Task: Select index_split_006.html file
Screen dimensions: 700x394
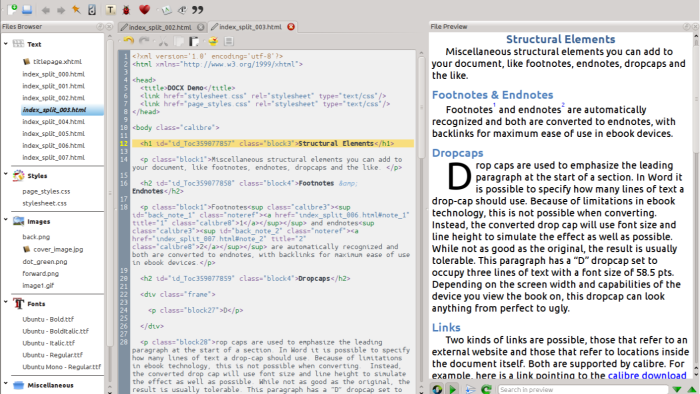Action: [54, 145]
